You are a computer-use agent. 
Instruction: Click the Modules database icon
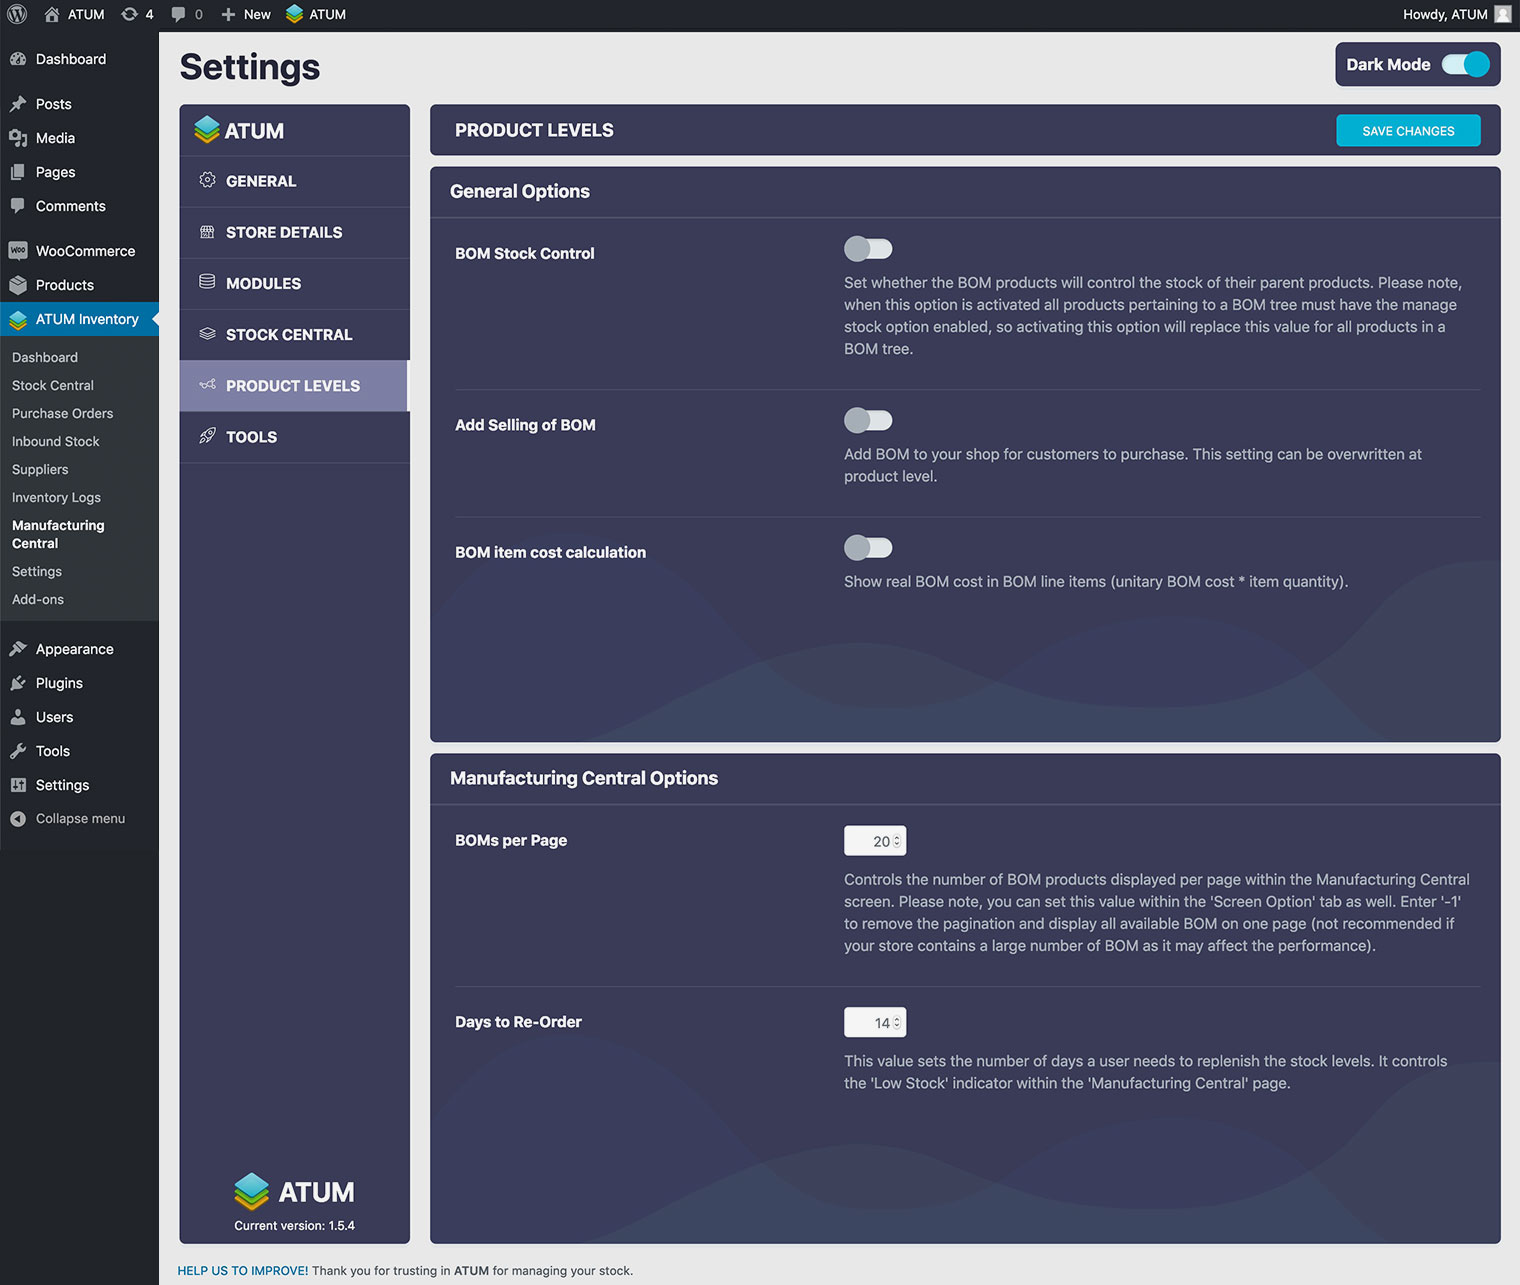(x=207, y=283)
